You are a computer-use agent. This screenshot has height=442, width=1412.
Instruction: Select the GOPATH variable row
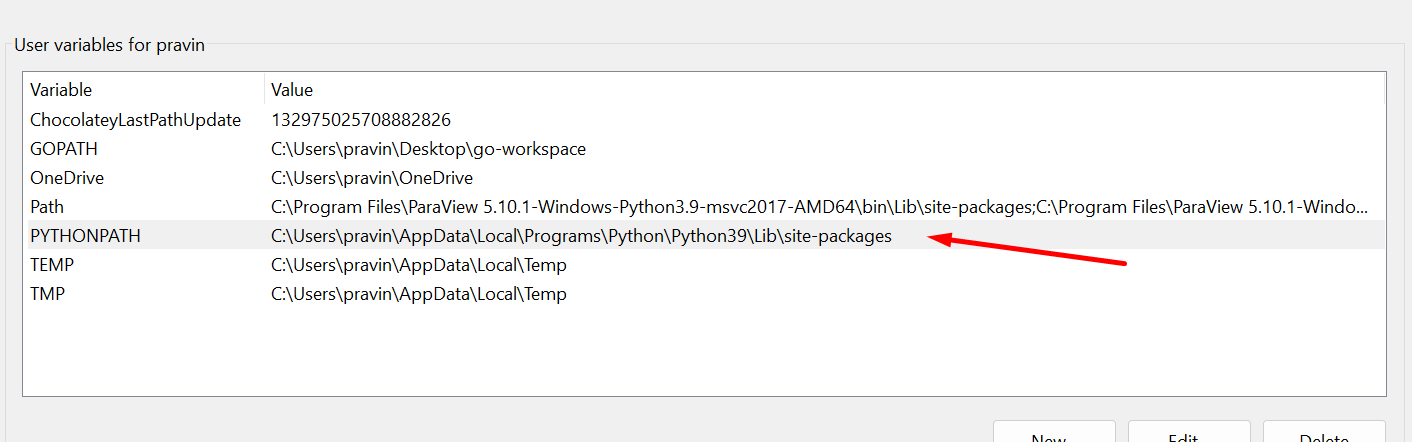(x=64, y=149)
